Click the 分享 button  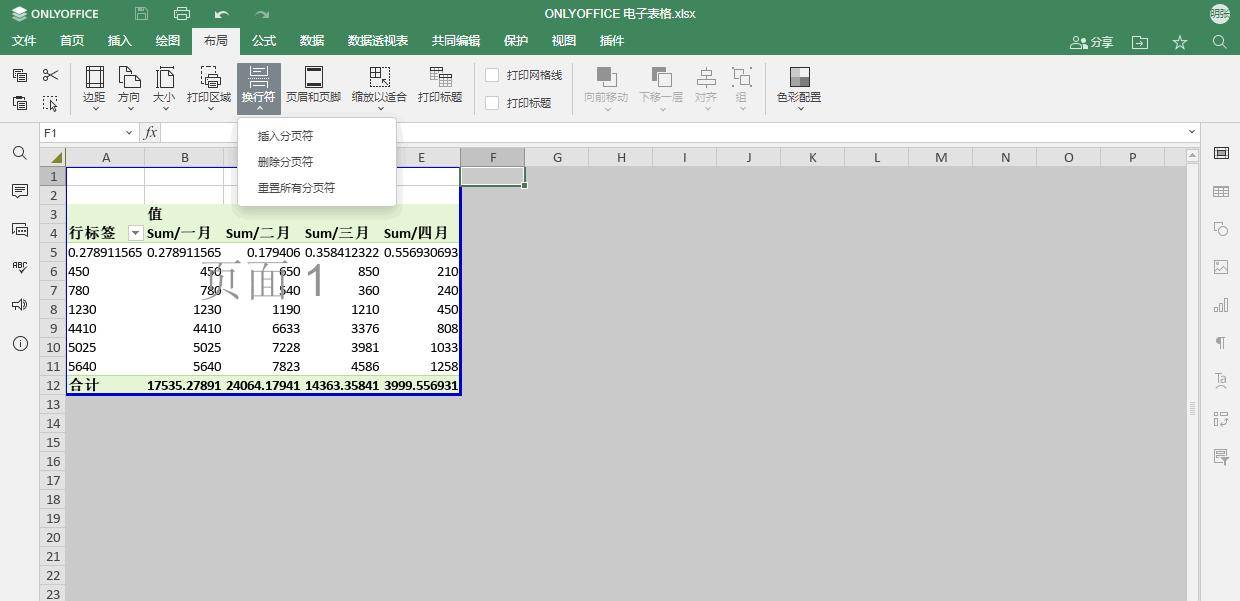1090,42
